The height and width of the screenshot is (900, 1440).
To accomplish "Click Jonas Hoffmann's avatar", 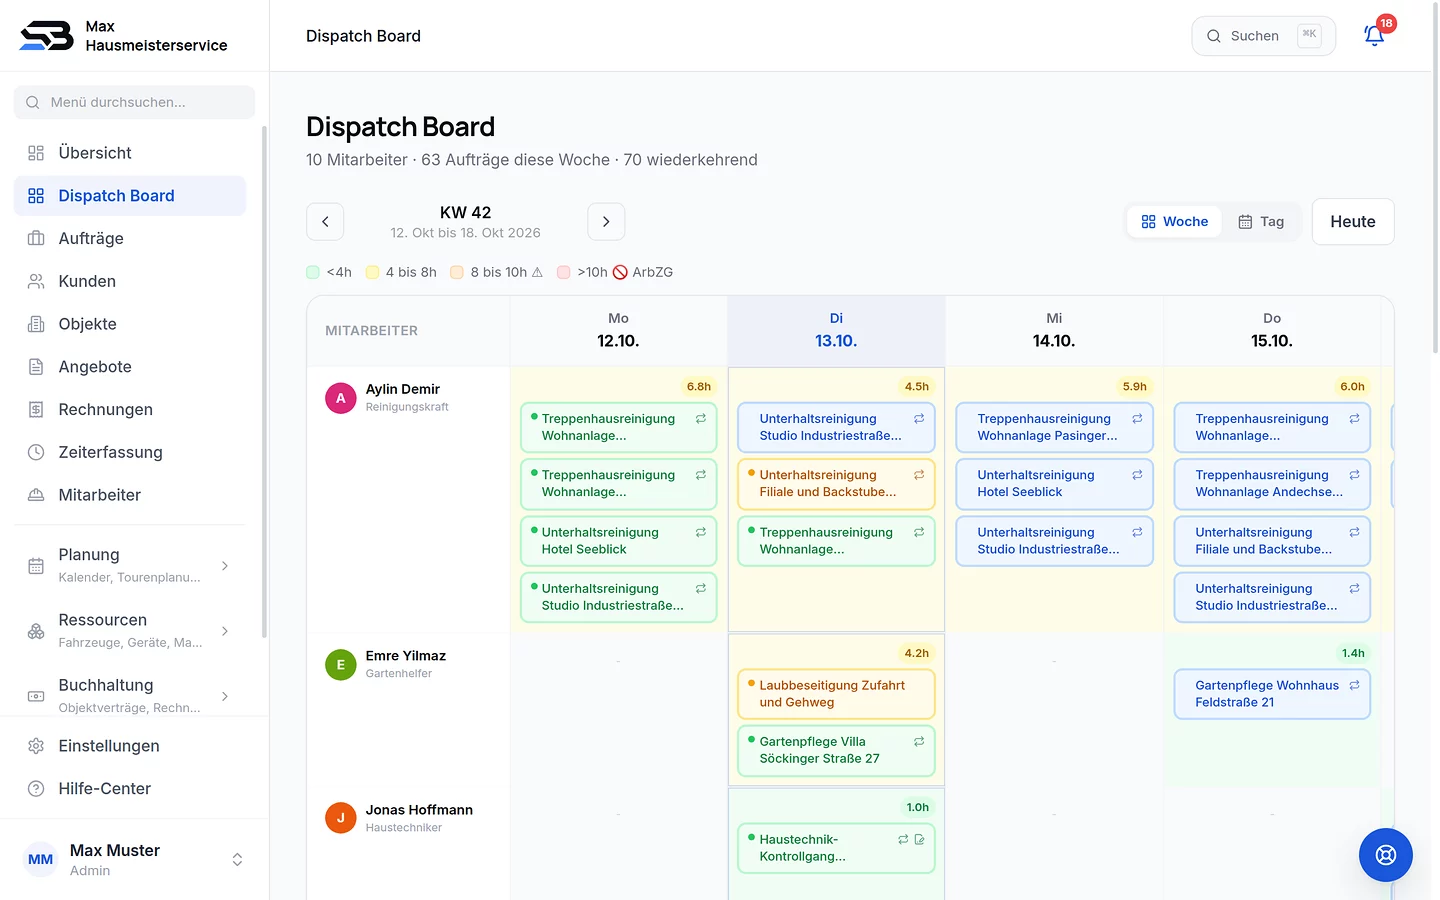I will tap(340, 818).
